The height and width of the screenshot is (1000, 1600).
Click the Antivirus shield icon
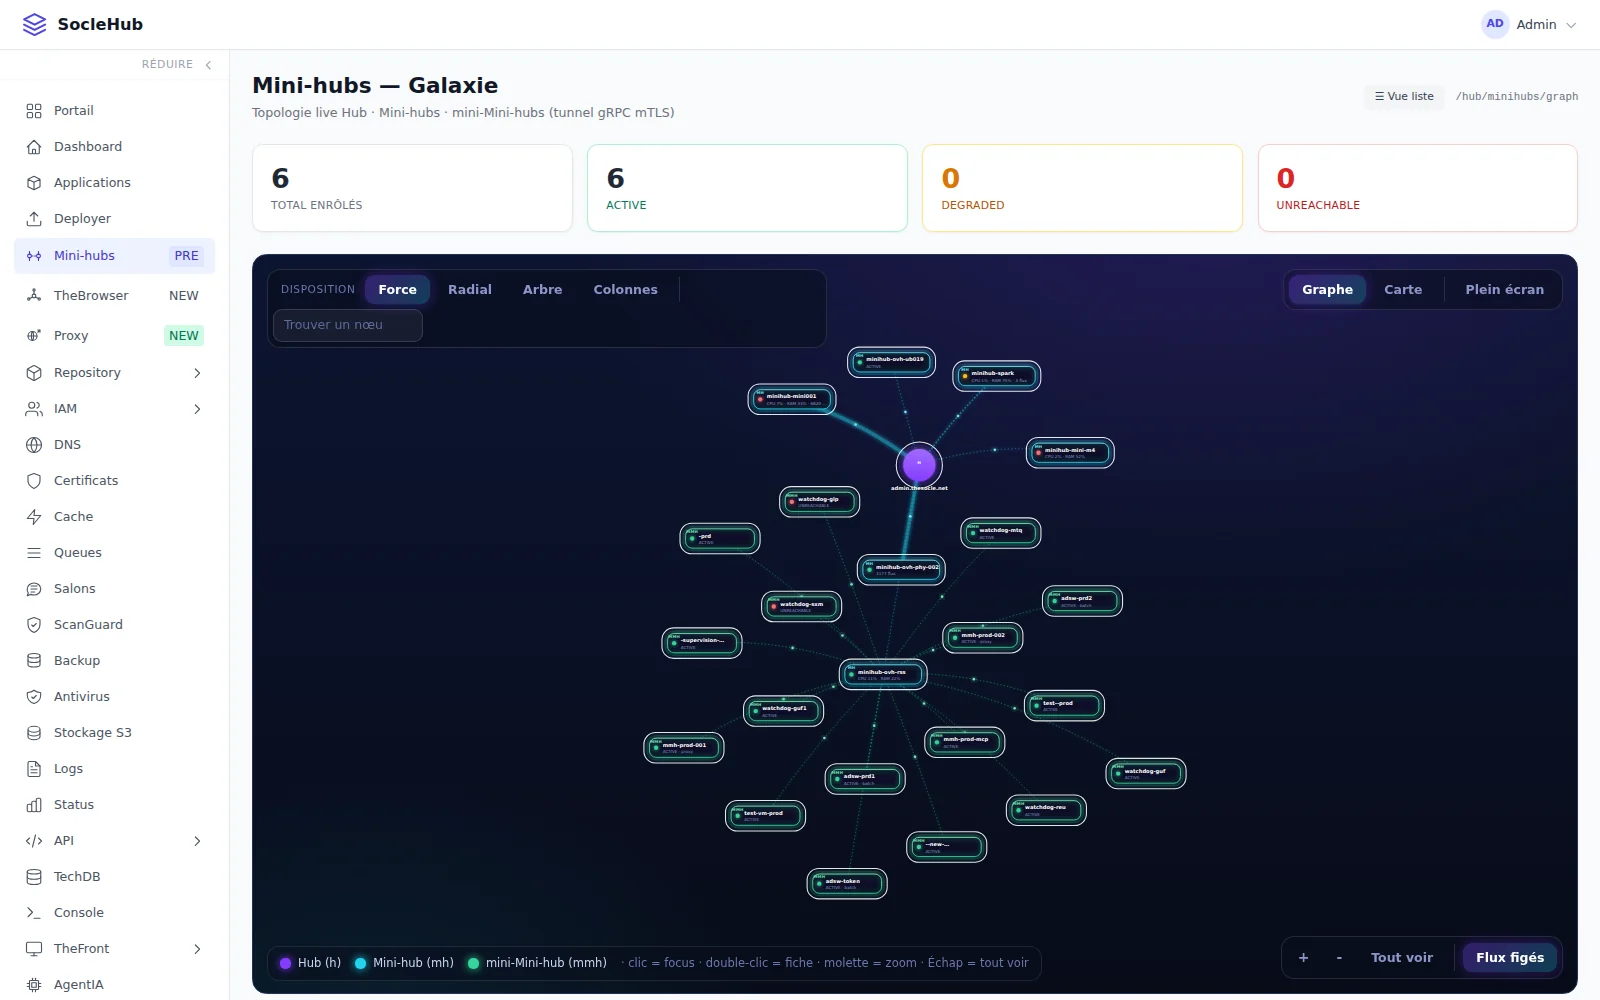tap(34, 697)
